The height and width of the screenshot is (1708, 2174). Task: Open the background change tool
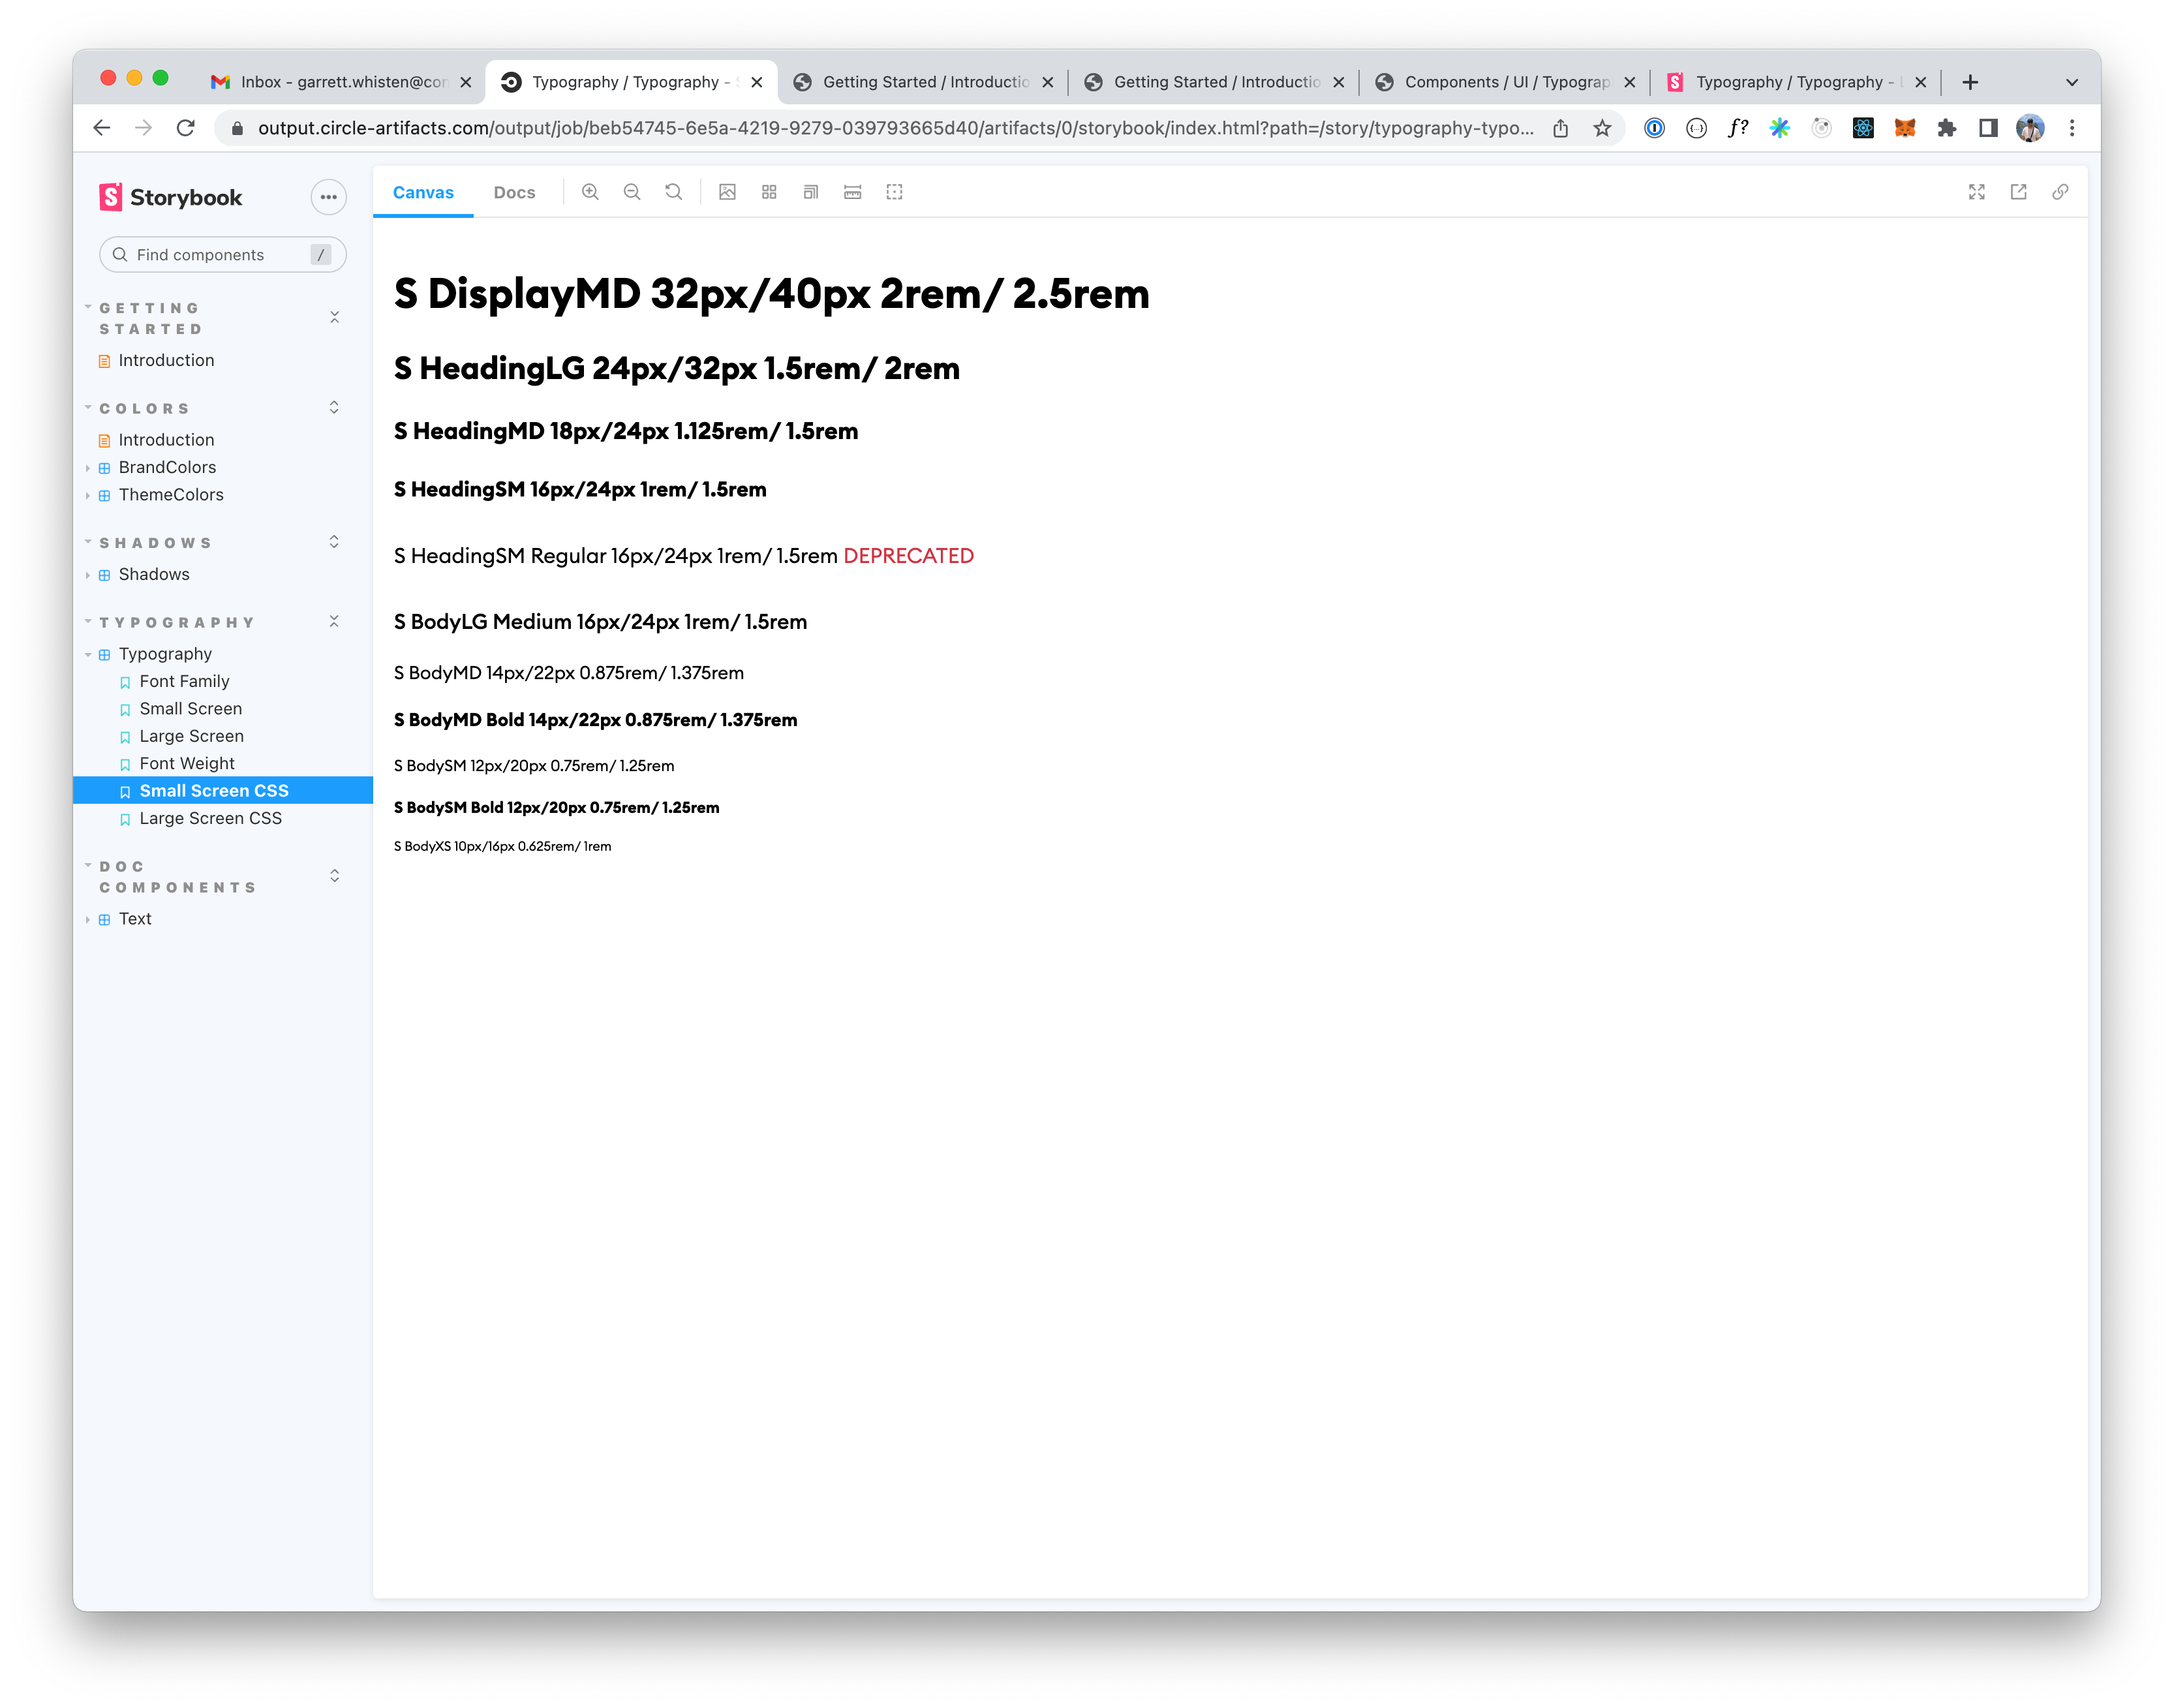(727, 192)
